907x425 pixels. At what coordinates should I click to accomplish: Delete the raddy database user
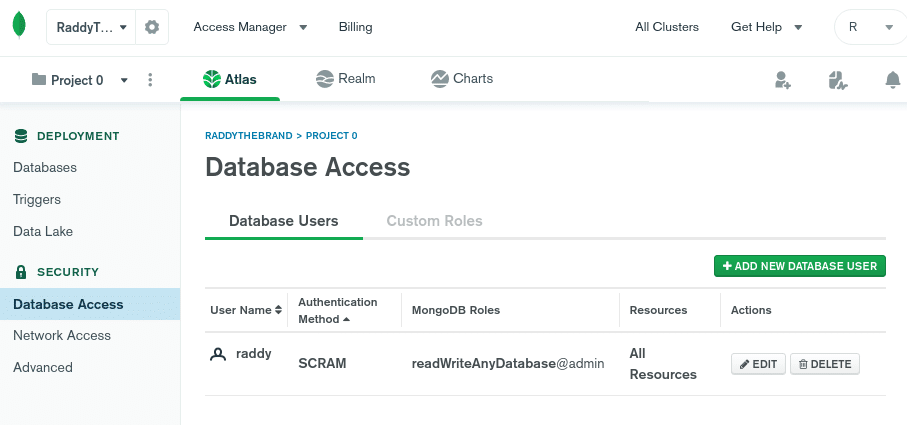(824, 364)
